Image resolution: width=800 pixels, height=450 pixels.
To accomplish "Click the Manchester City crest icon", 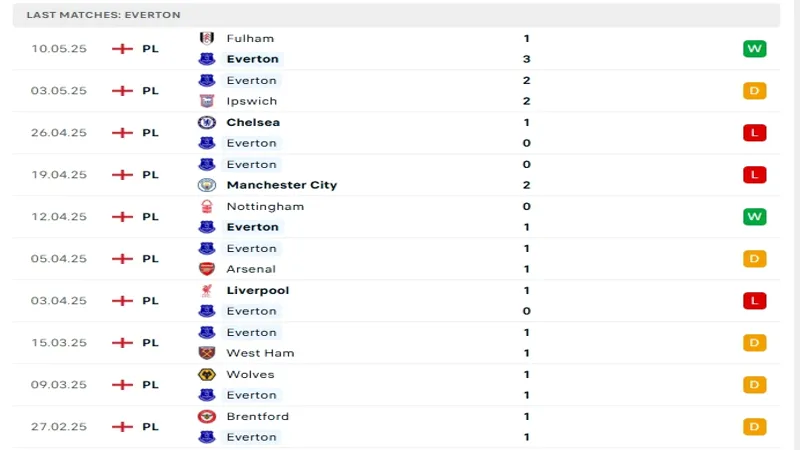I will click(207, 185).
